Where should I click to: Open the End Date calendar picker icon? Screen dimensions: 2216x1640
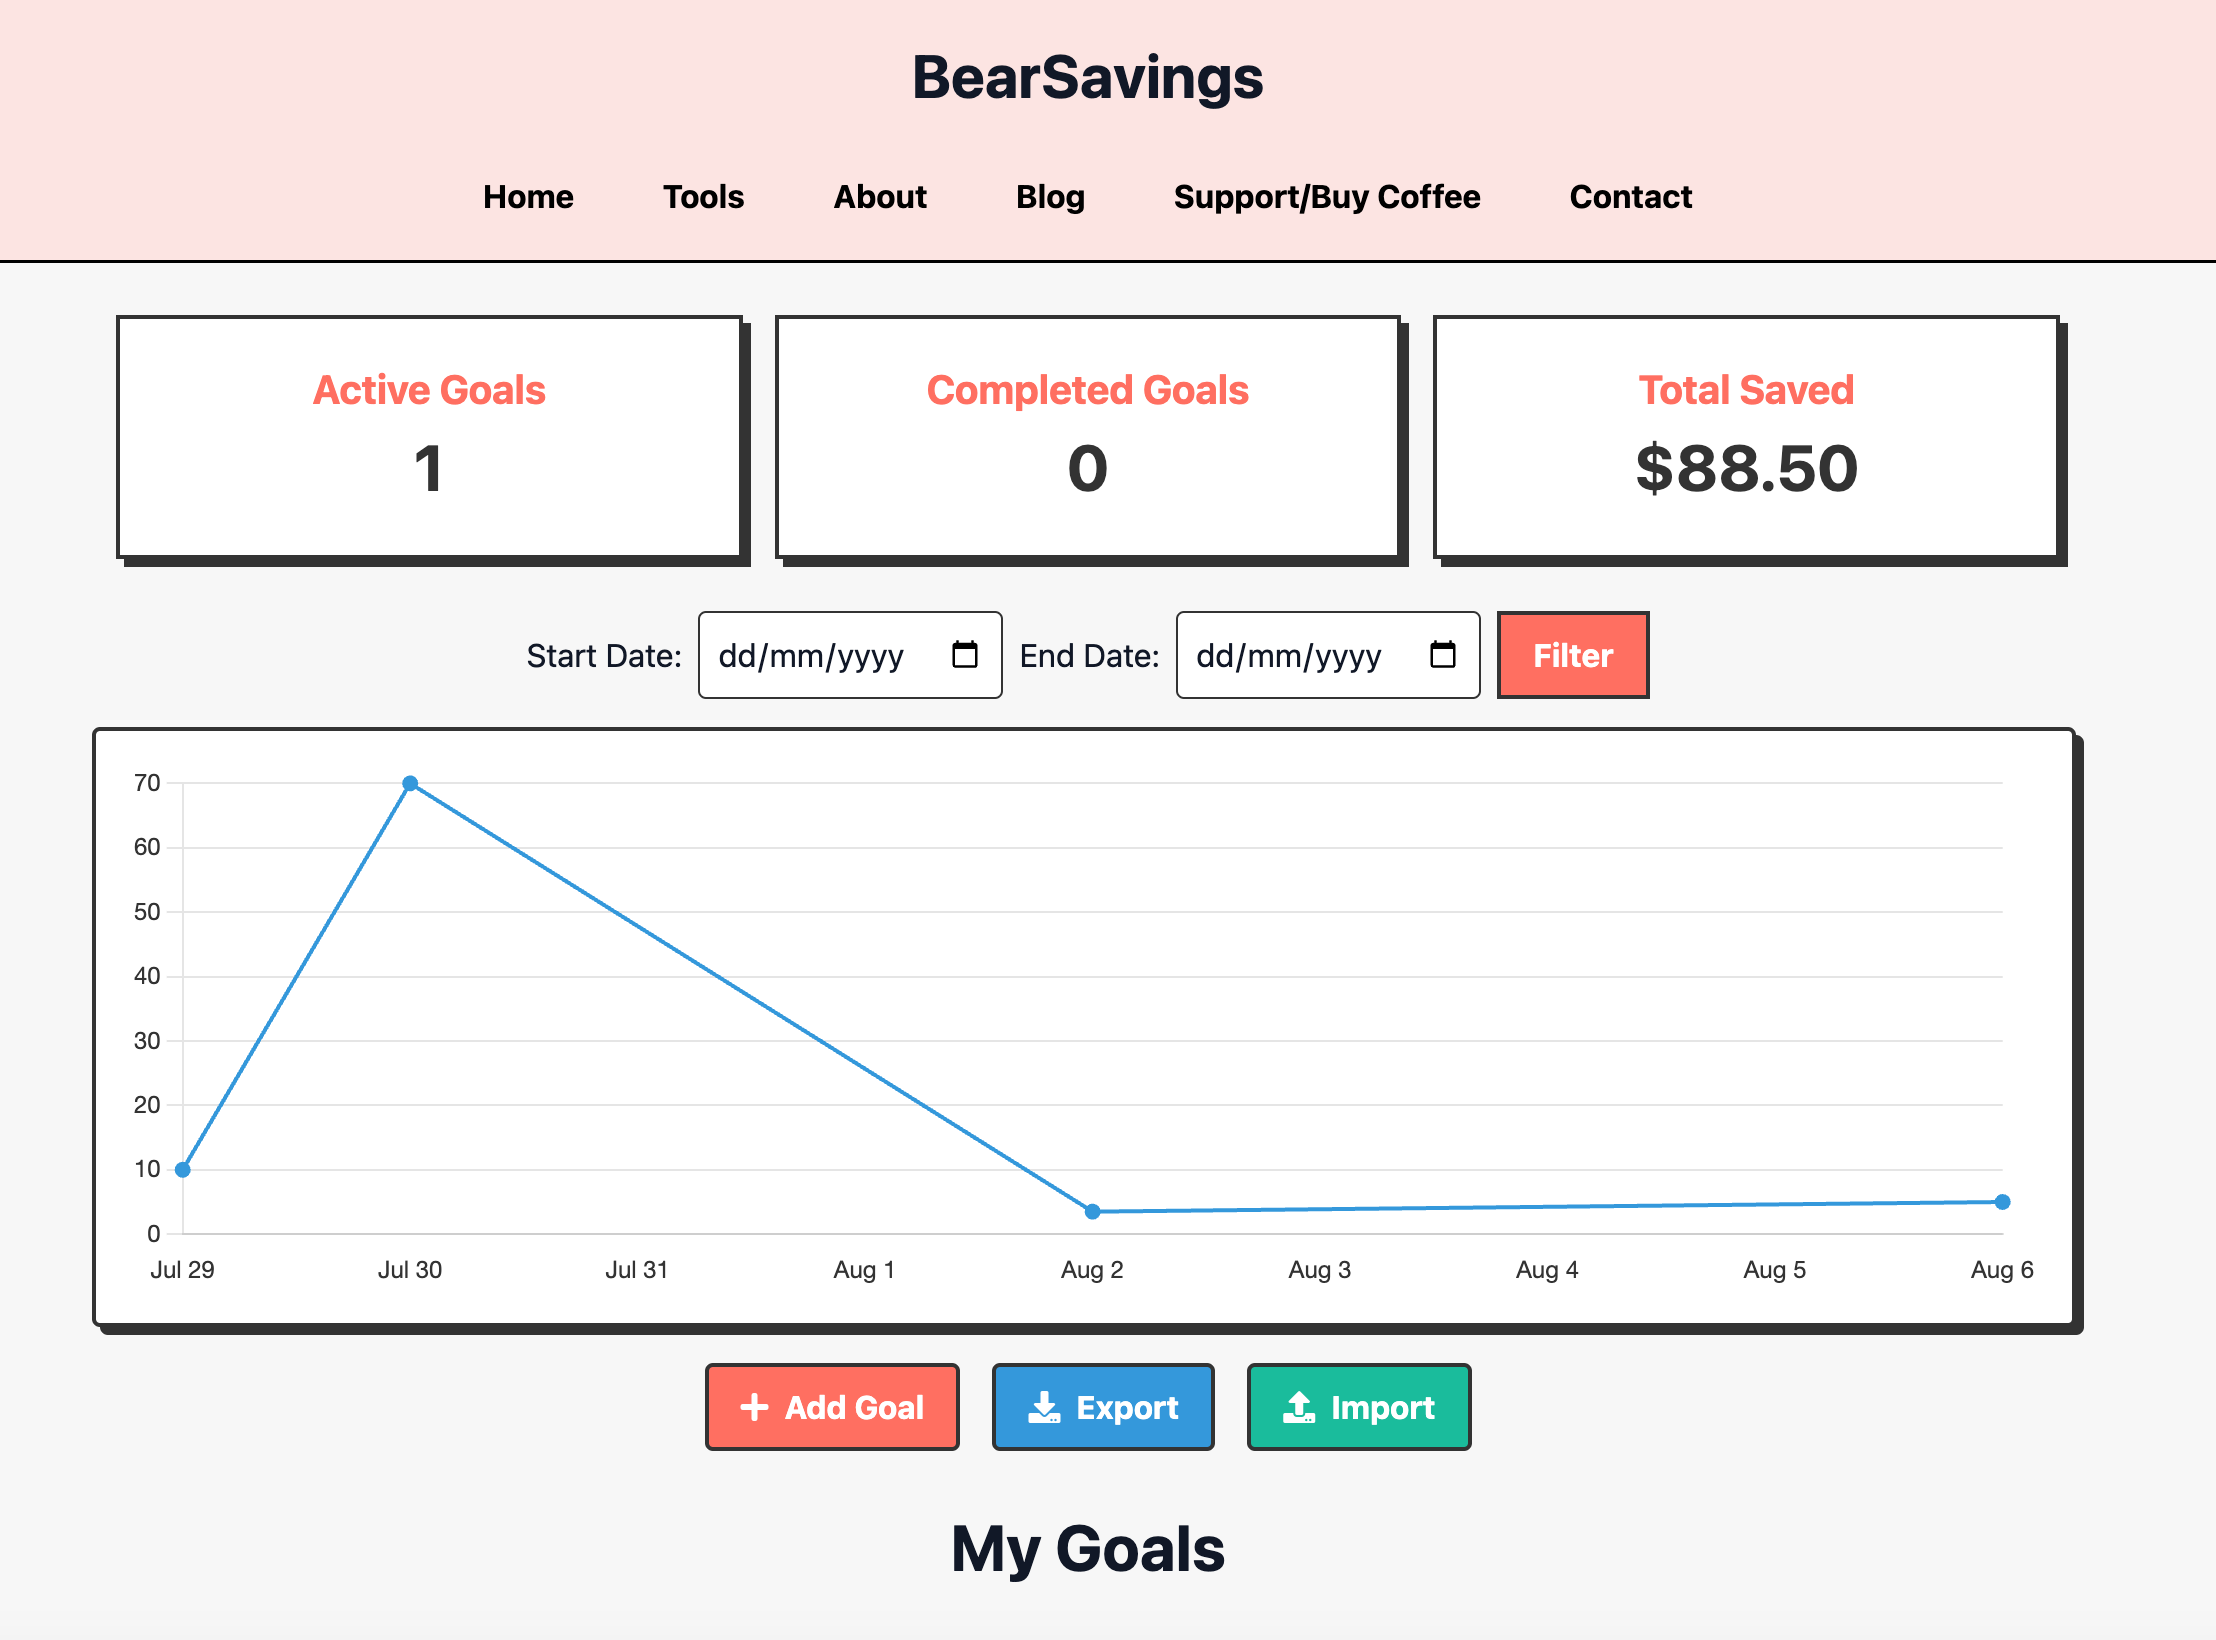click(x=1442, y=655)
